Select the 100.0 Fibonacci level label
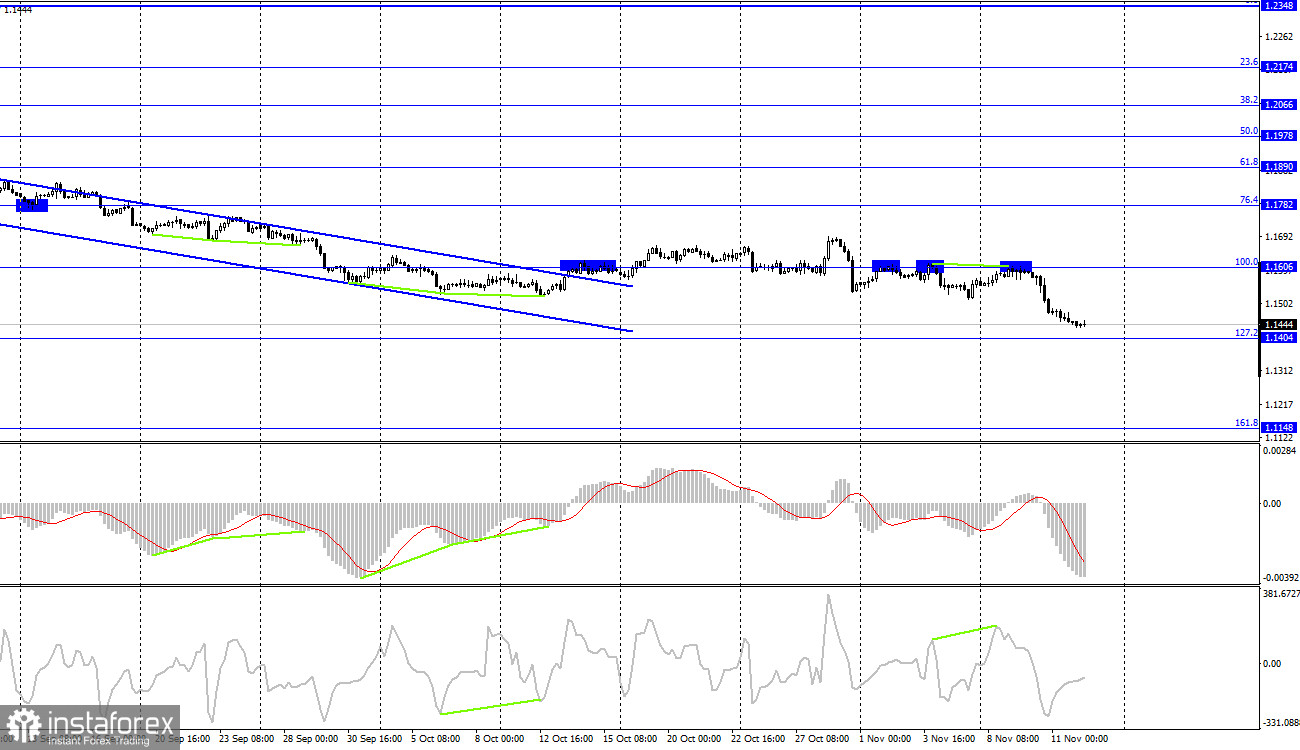This screenshot has height=750, width=1300. [1246, 262]
